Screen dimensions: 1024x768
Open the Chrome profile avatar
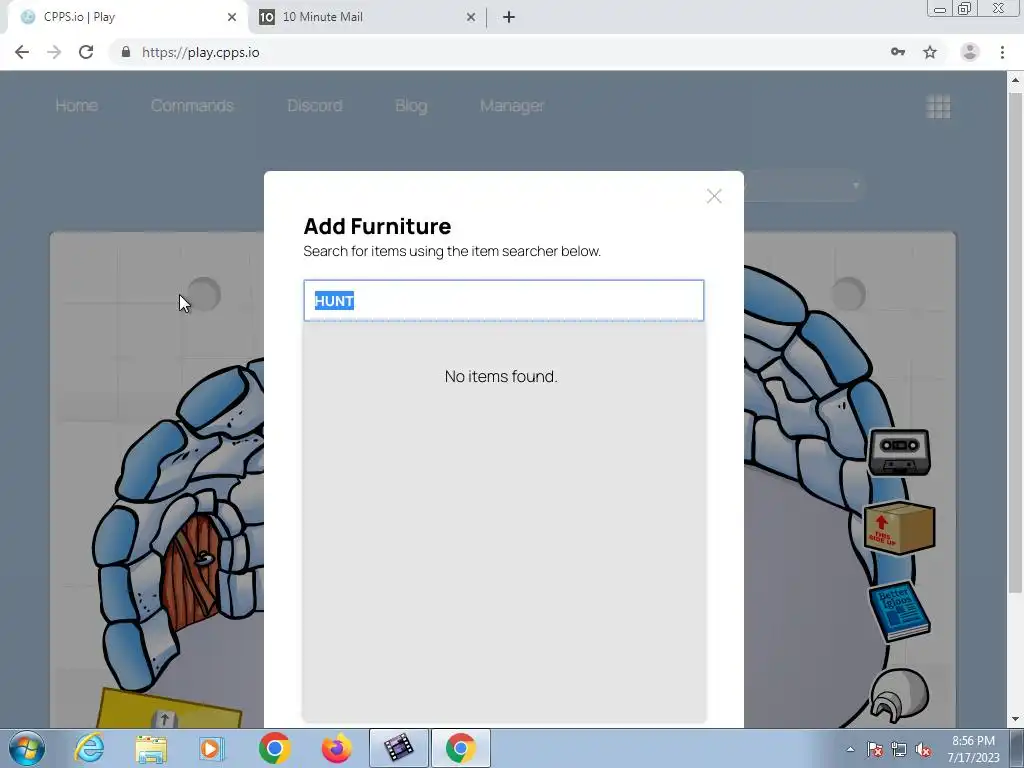click(970, 52)
